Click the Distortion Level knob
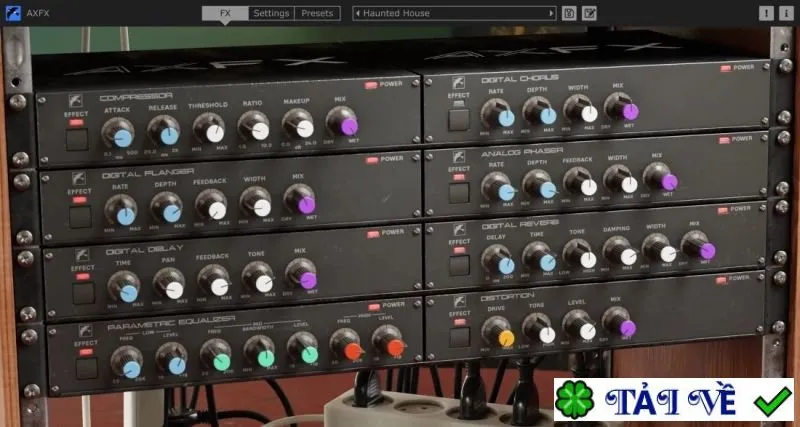The image size is (800, 427). click(579, 325)
